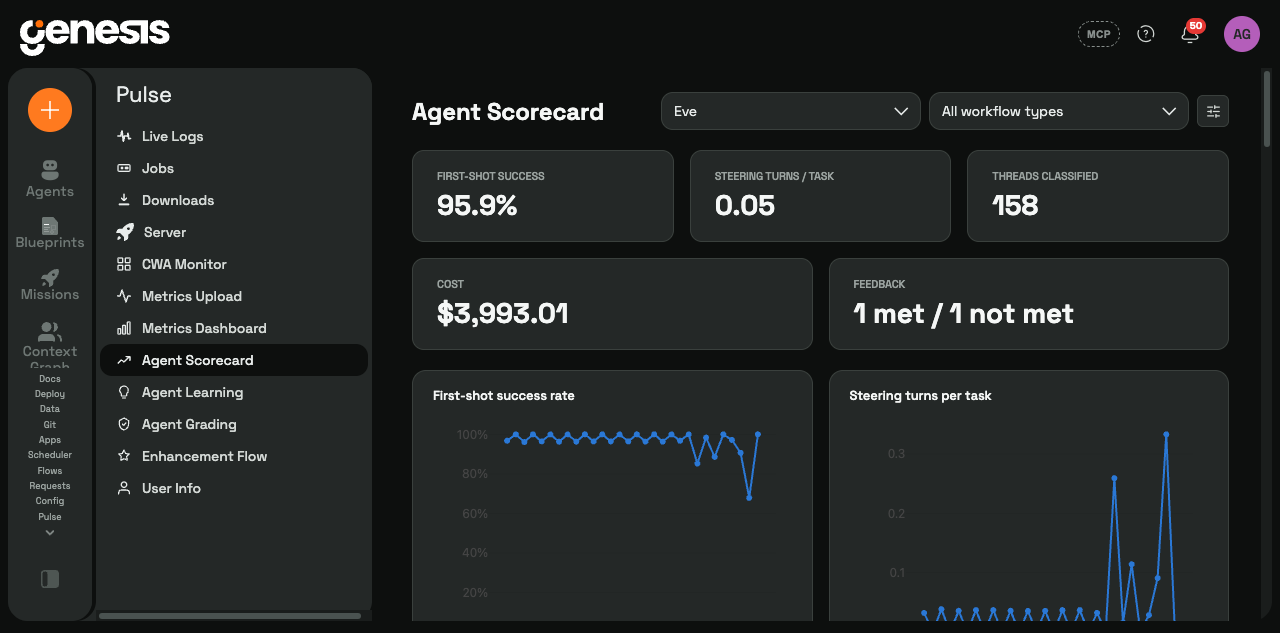Open CWA Monitor page

pos(234,264)
